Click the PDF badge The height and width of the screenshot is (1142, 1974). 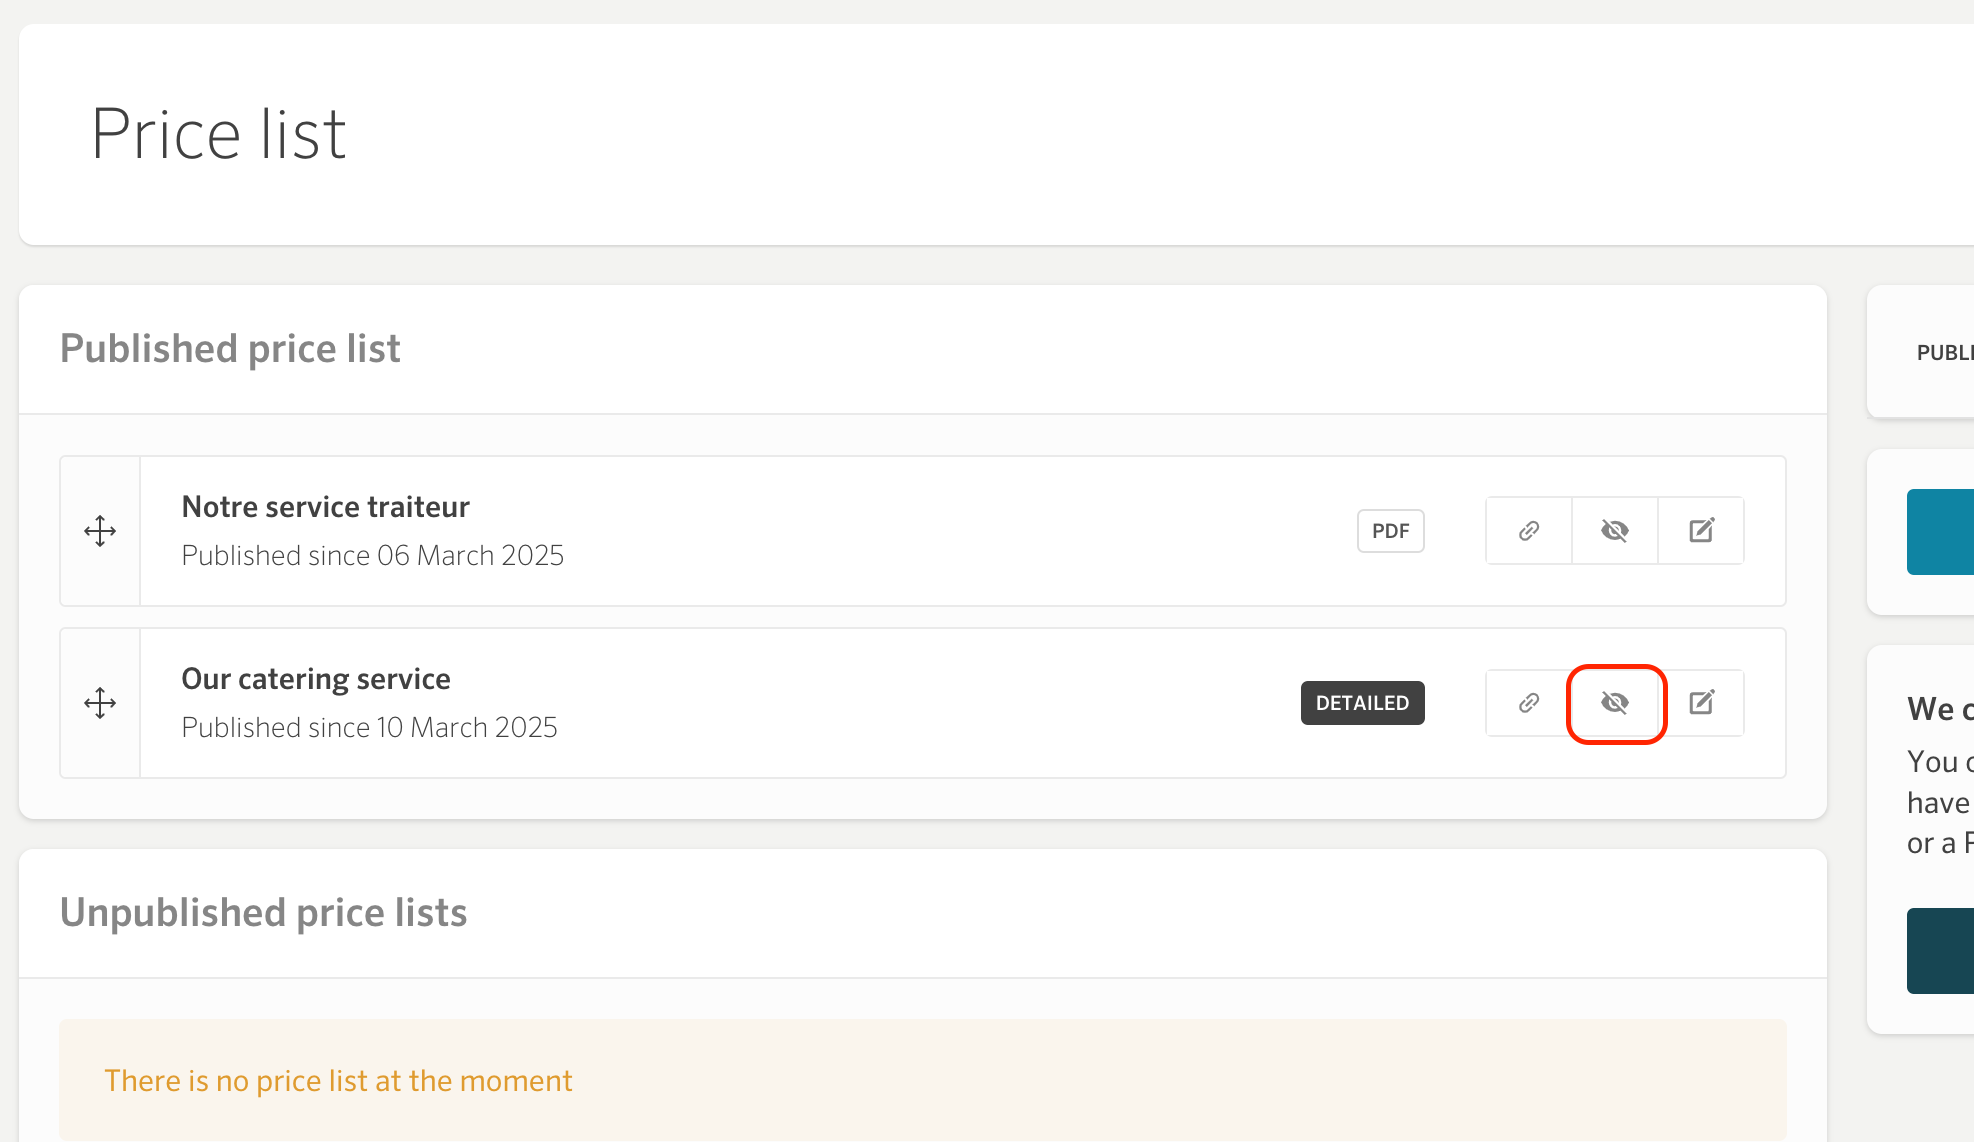tap(1391, 531)
